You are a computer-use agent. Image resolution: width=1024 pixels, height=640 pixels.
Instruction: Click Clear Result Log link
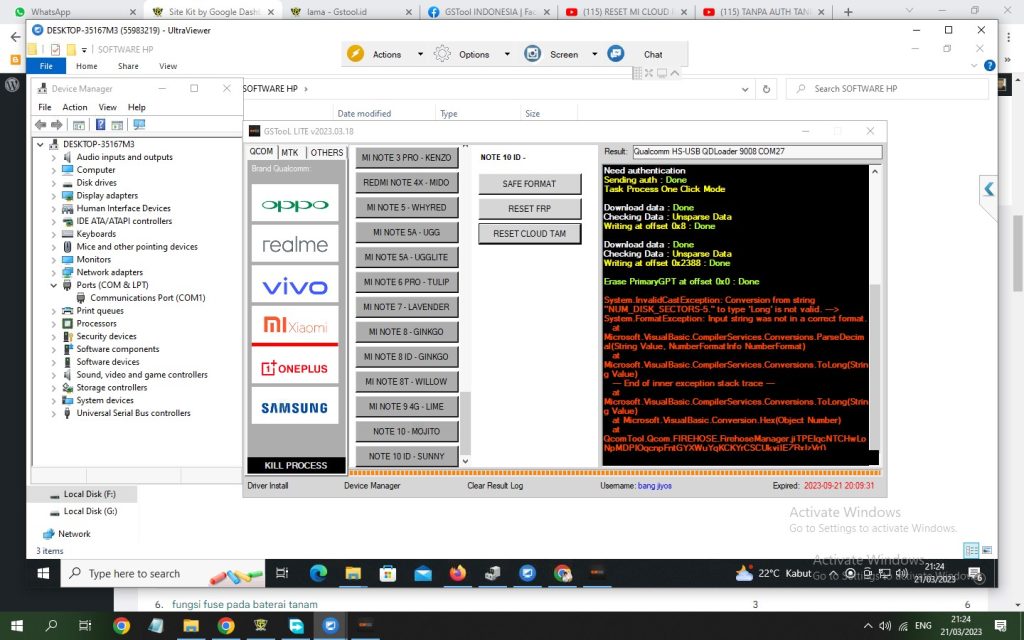pyautogui.click(x=495, y=486)
